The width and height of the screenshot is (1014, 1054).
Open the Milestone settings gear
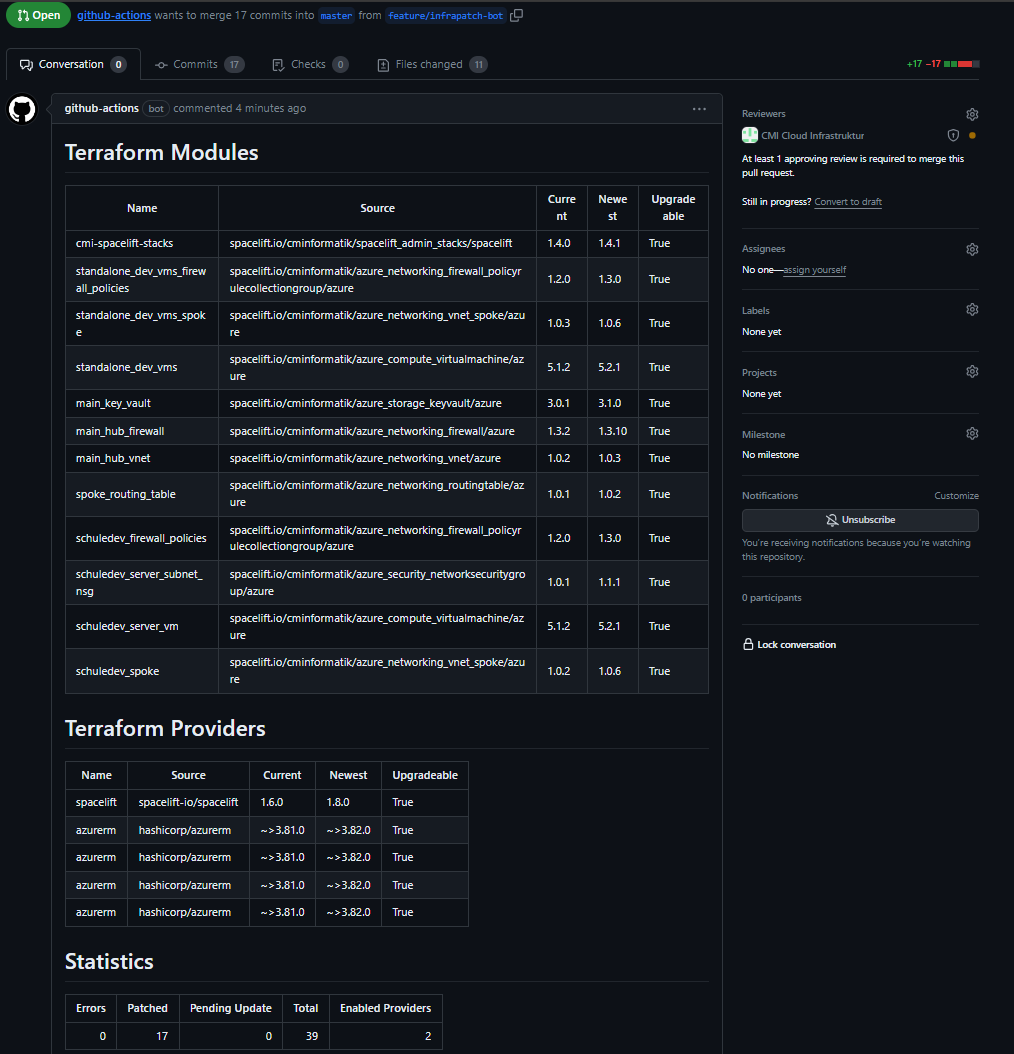pos(972,434)
